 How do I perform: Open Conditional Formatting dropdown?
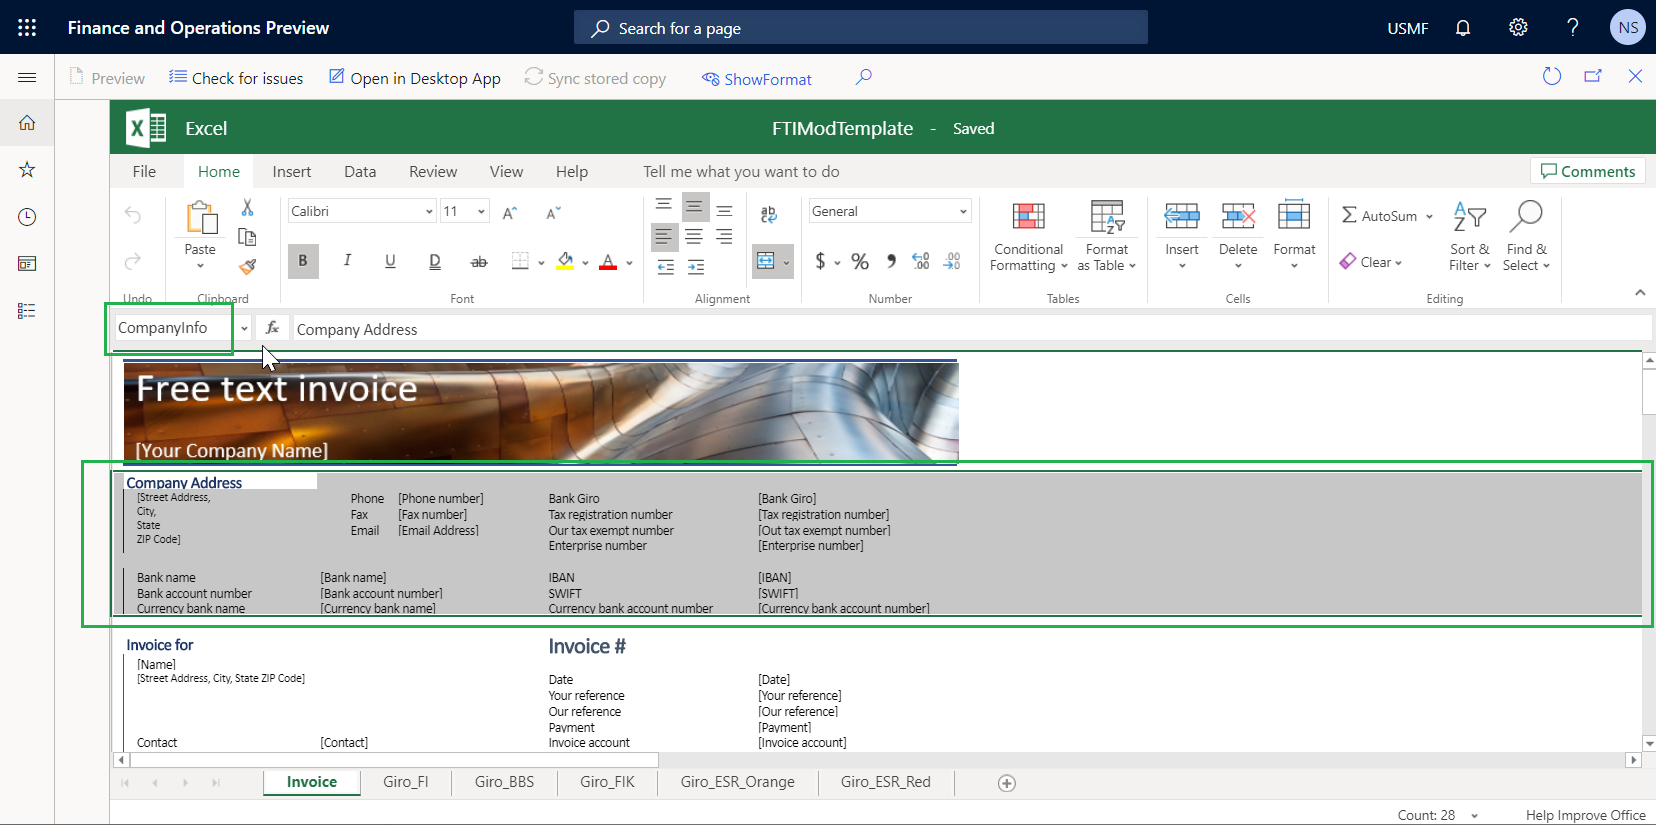[x=1029, y=236]
